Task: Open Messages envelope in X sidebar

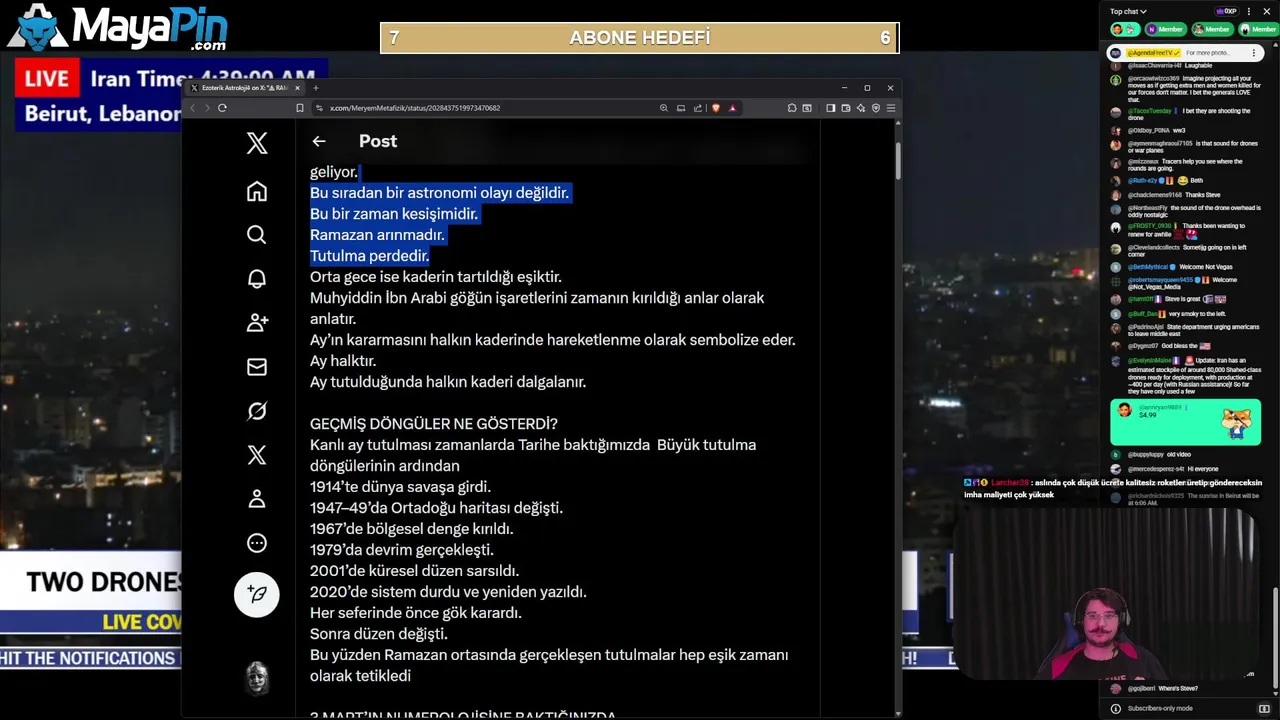Action: coord(257,367)
